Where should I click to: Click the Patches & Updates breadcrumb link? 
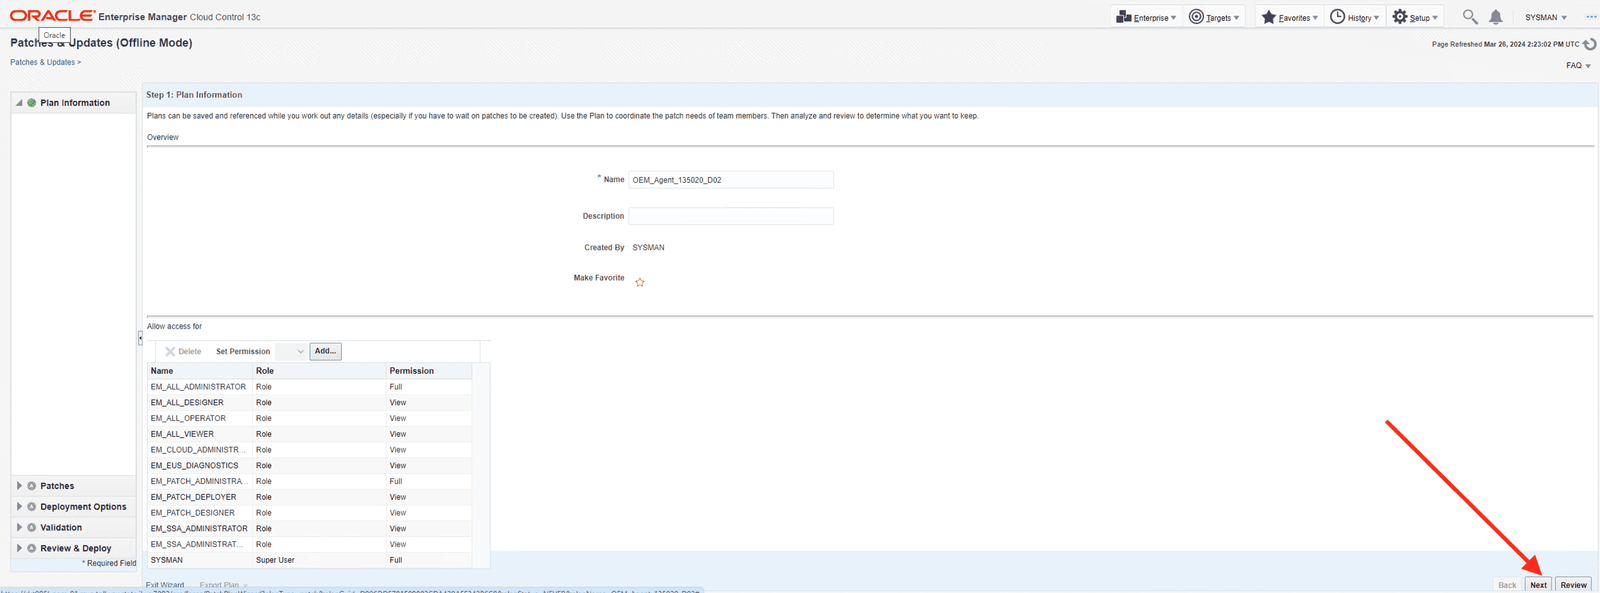coord(42,62)
